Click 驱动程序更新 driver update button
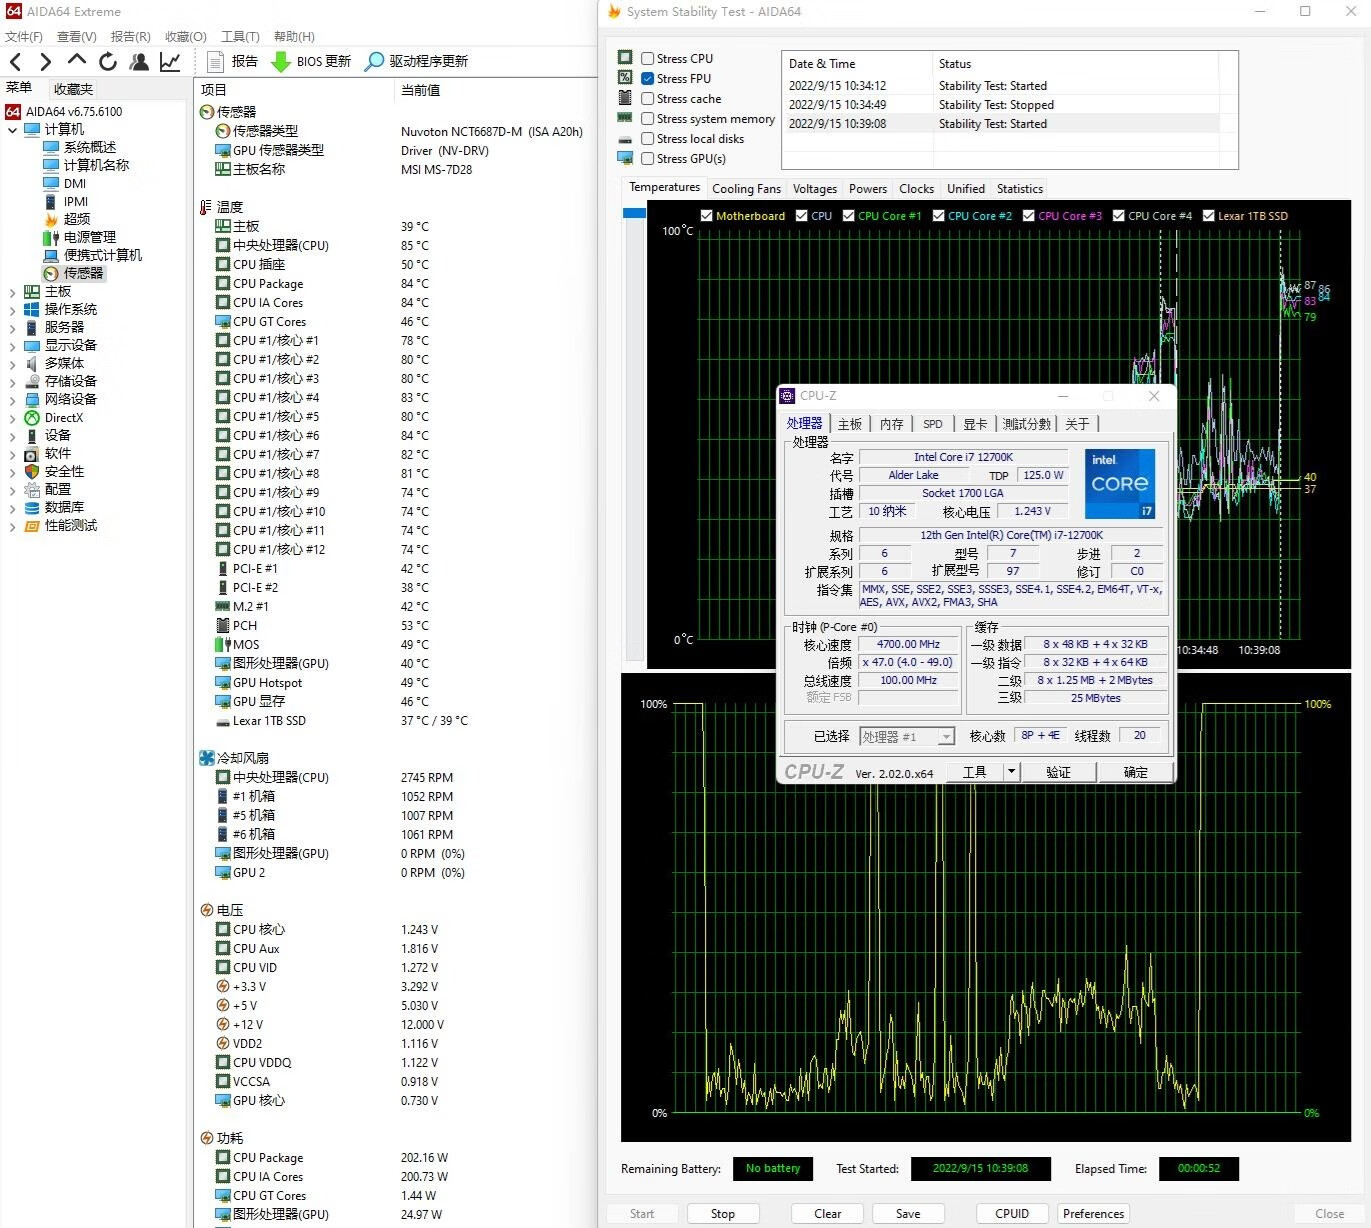The width and height of the screenshot is (1371, 1228). pyautogui.click(x=416, y=61)
